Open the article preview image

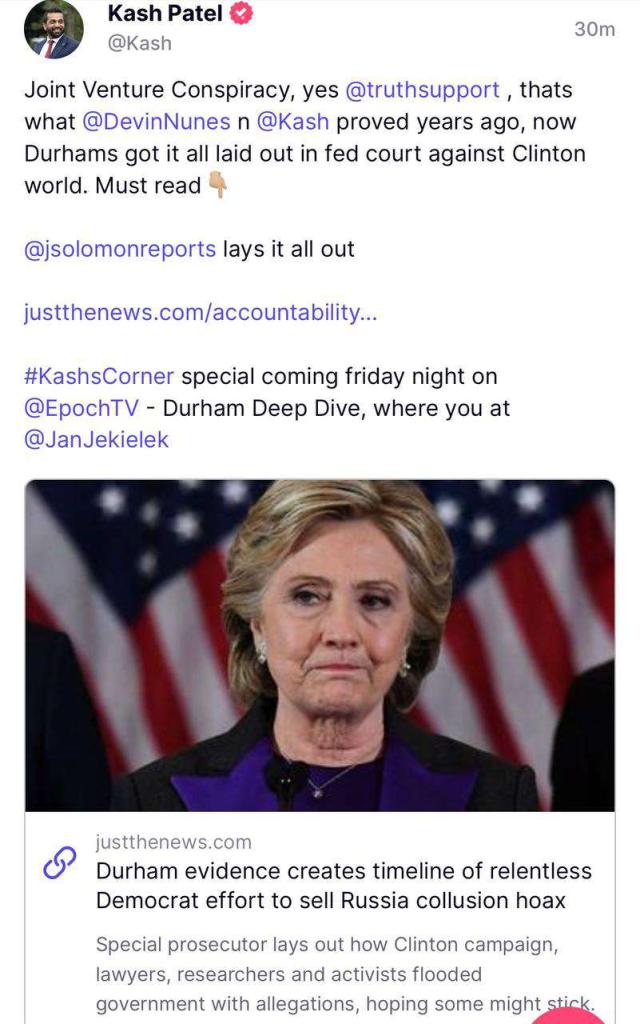(320, 645)
